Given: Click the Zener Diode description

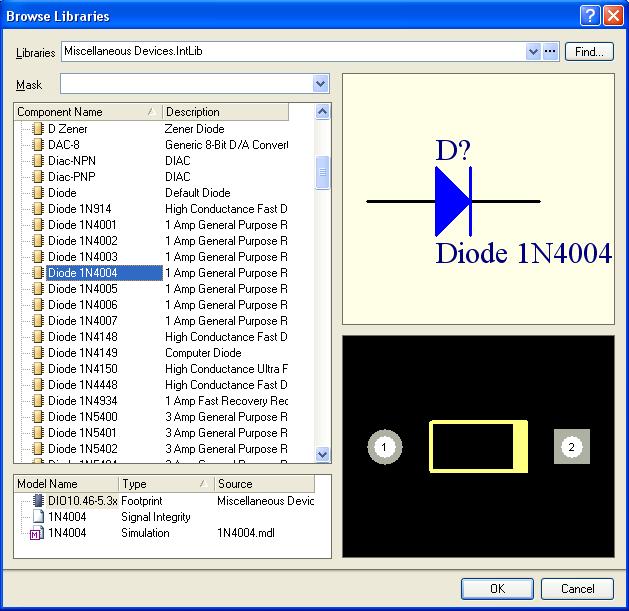Looking at the screenshot, I should pos(195,129).
